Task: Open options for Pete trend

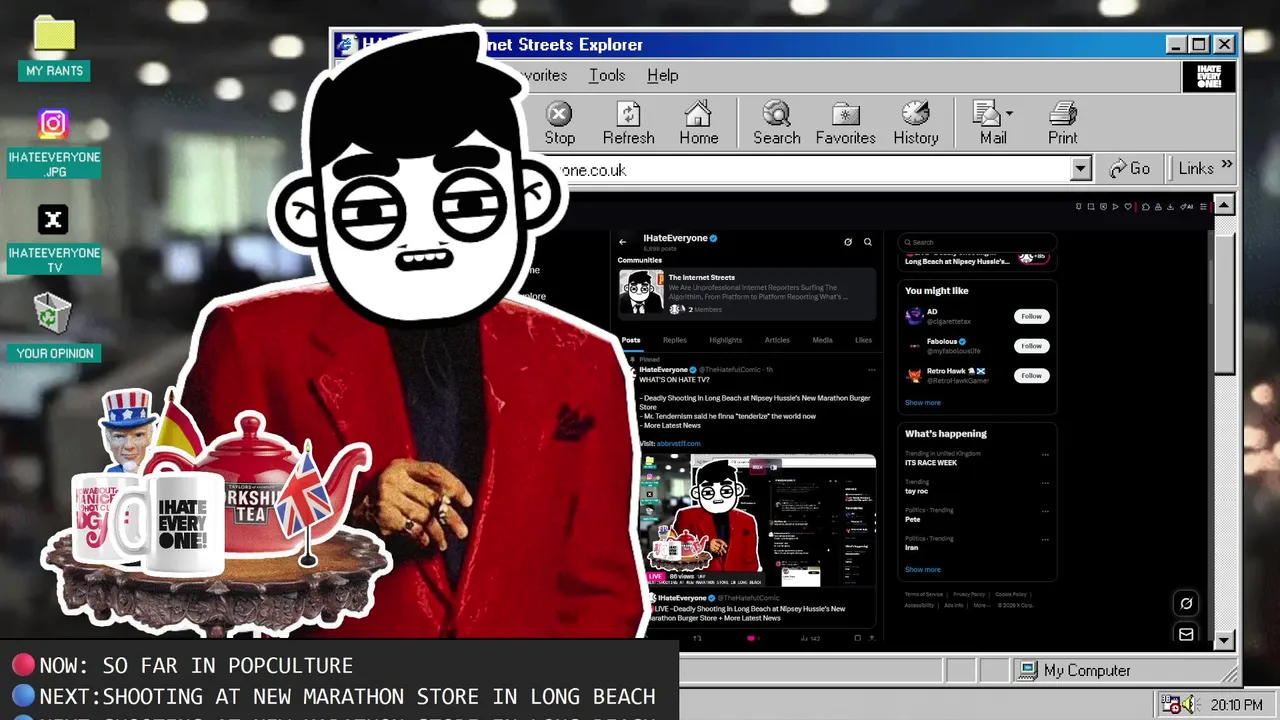Action: point(1045,510)
